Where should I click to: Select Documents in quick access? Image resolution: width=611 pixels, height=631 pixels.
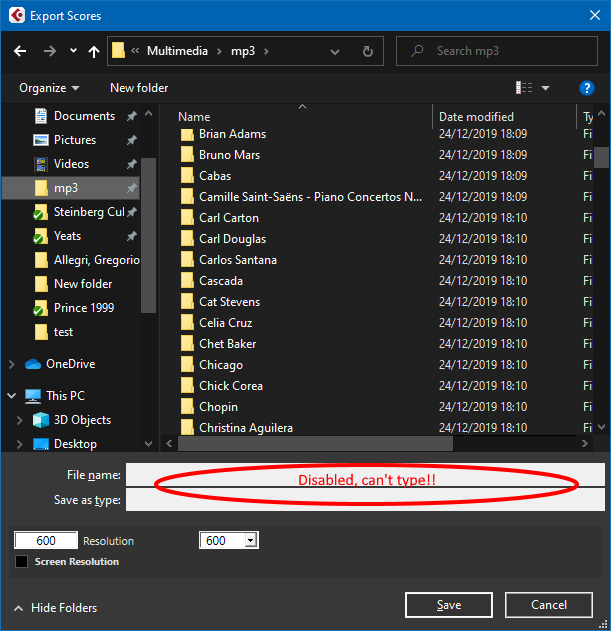(85, 116)
